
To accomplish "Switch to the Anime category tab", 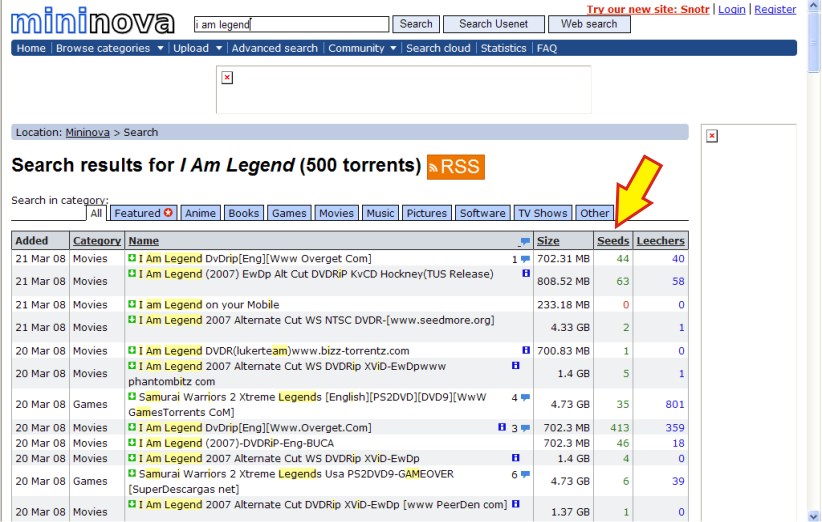I will coord(200,213).
